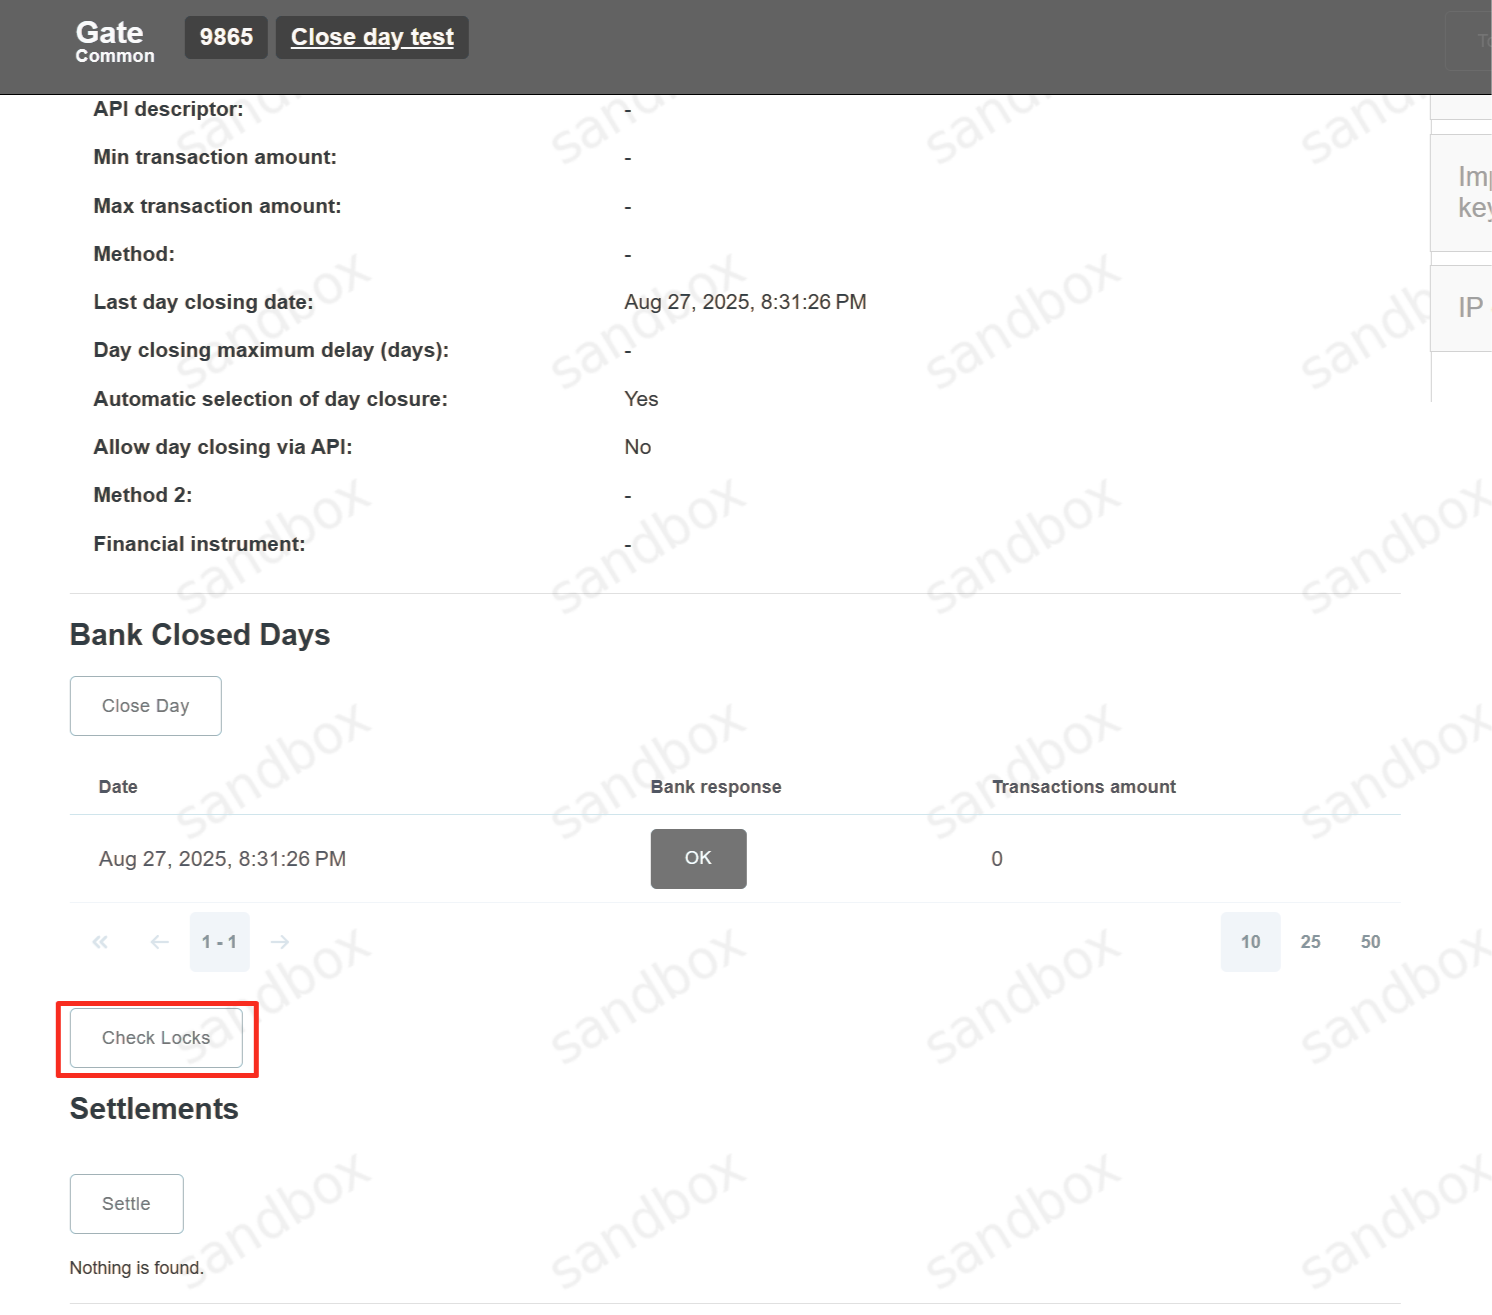Screen dimensions: 1492x1315
Task: Click the previous page arrow
Action: pyautogui.click(x=160, y=942)
